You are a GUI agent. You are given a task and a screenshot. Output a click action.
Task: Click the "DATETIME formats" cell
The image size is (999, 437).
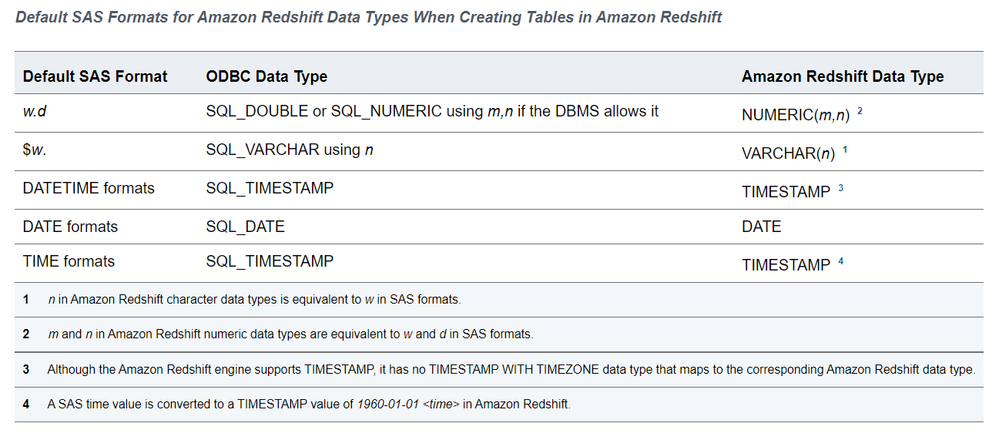88,188
